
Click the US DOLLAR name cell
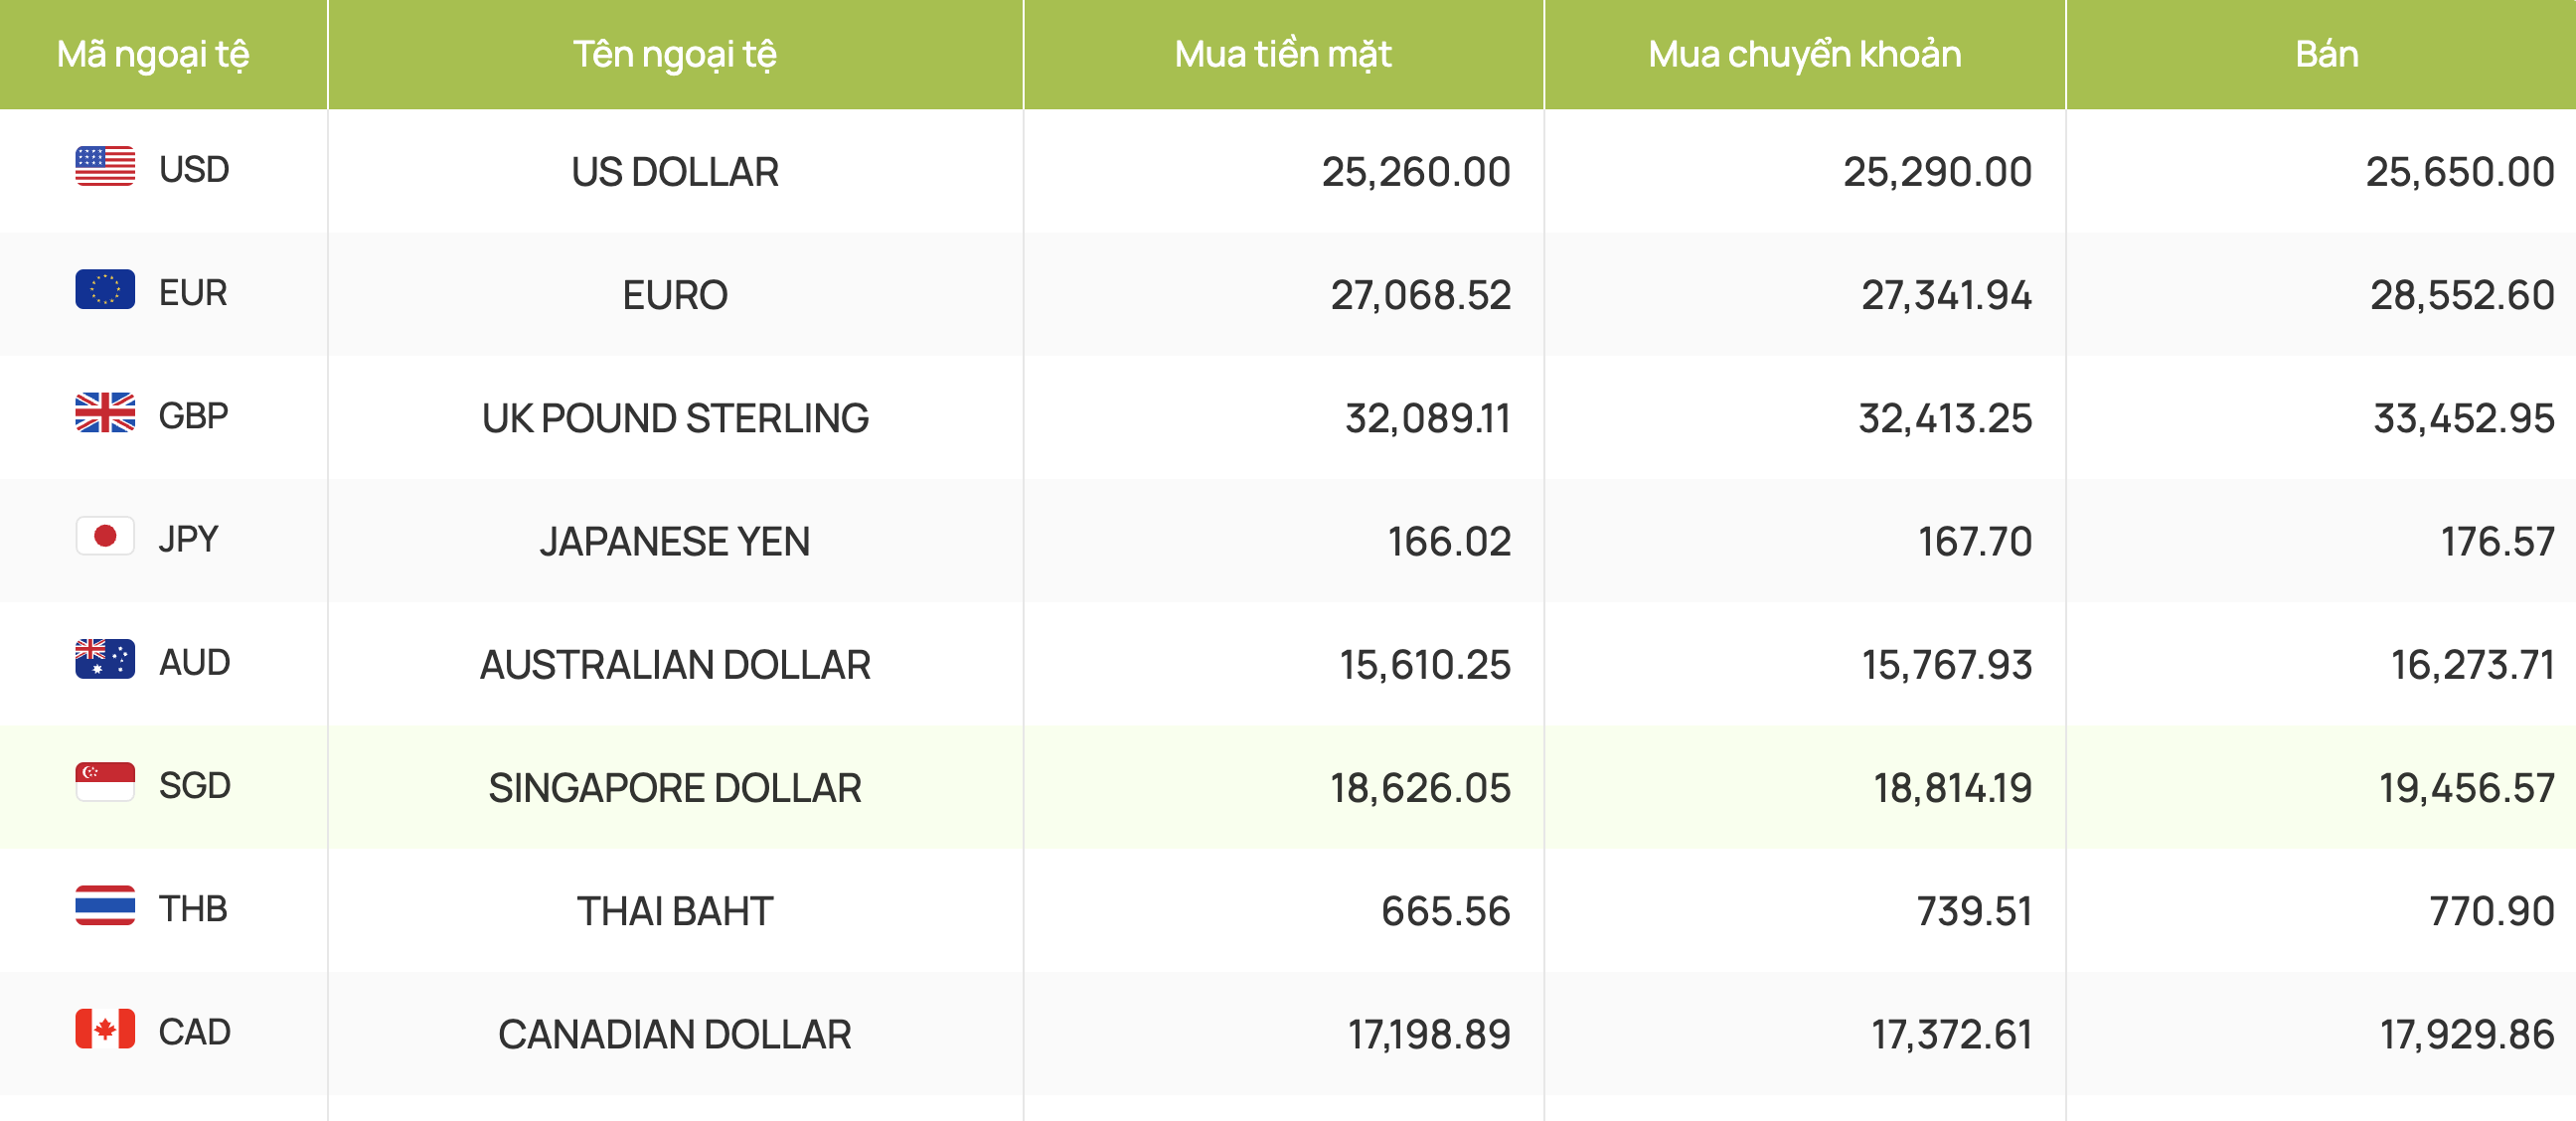[675, 172]
